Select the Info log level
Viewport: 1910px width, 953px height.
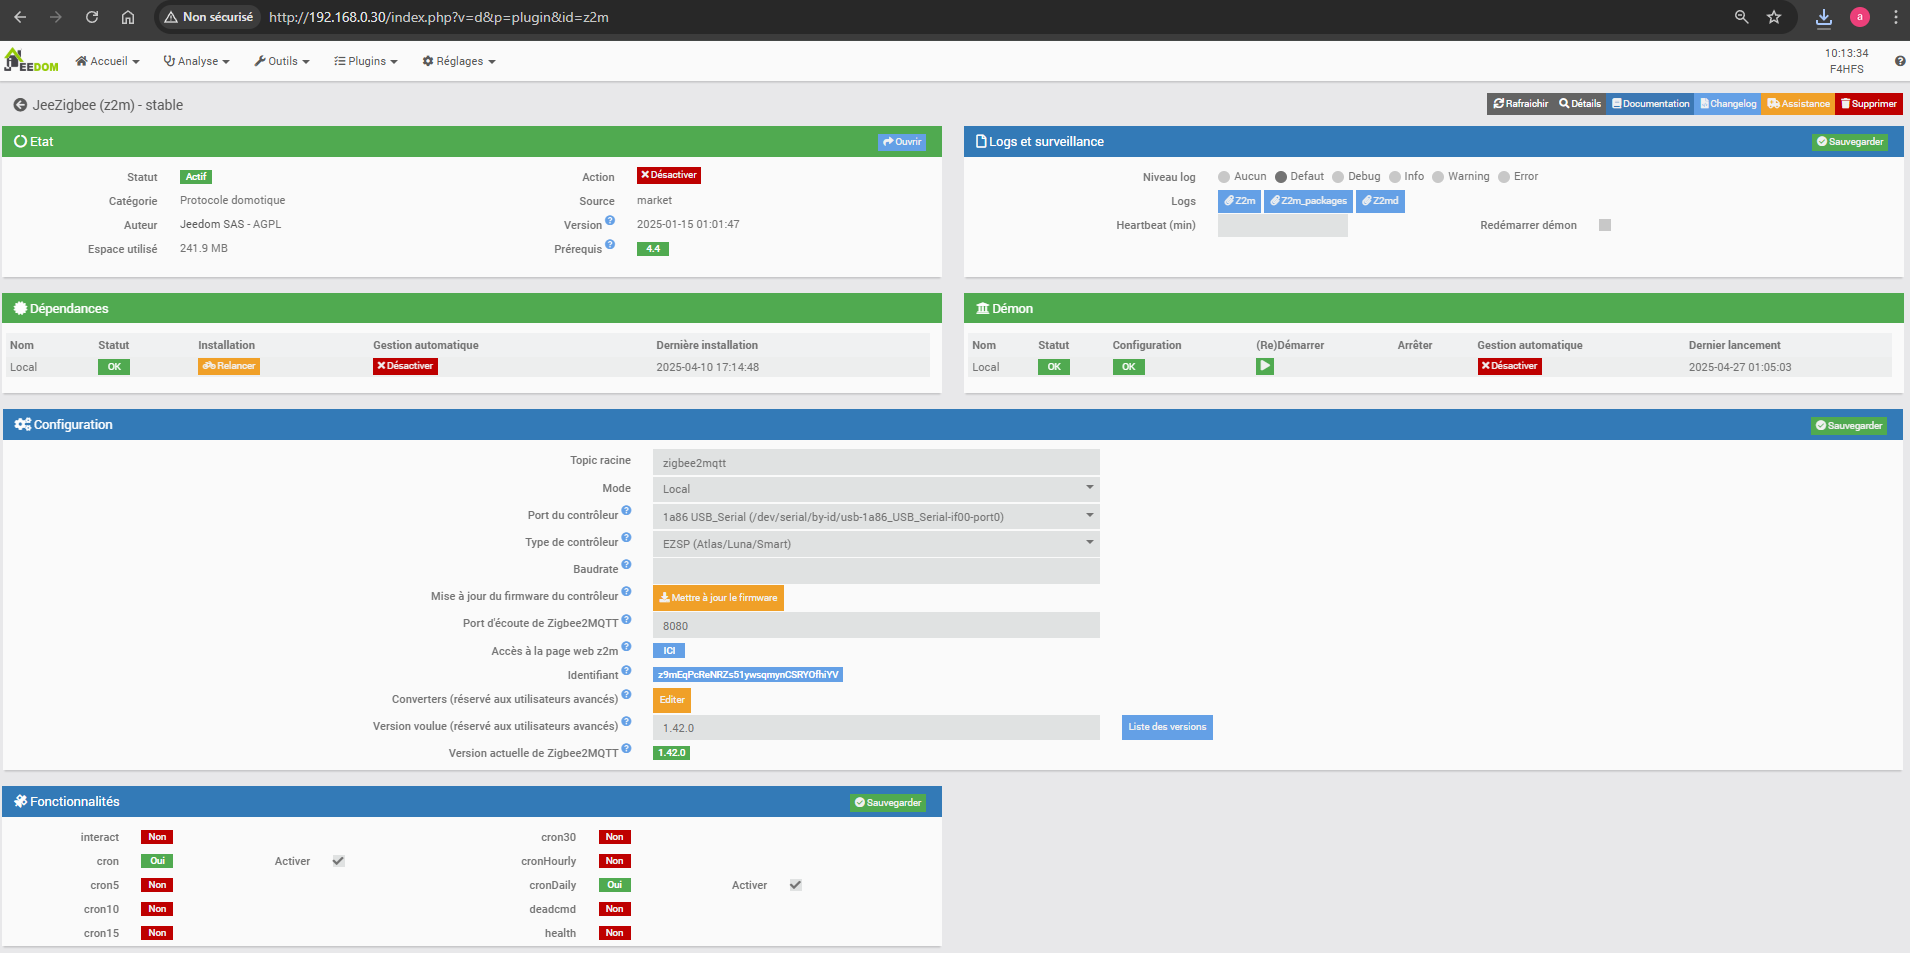[x=1395, y=177]
